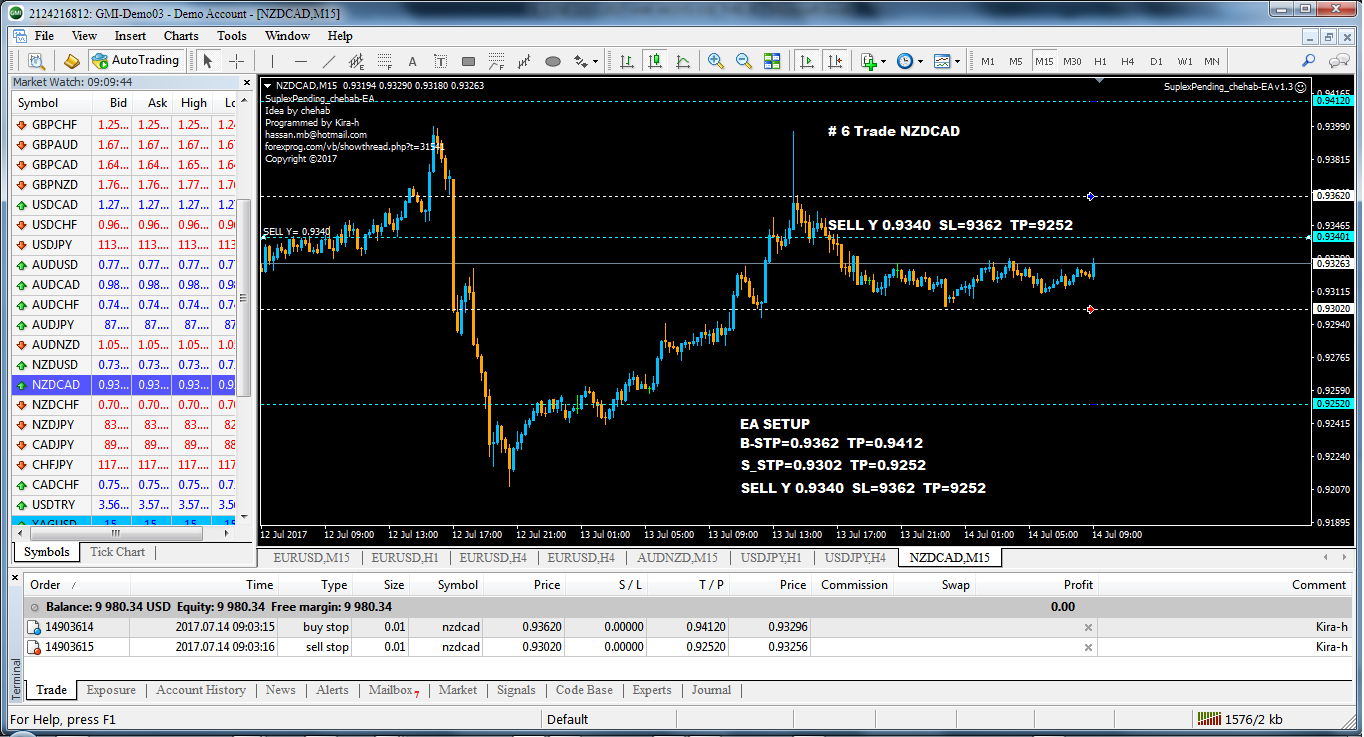Open the Charts menu
The width and height of the screenshot is (1364, 737).
(181, 36)
